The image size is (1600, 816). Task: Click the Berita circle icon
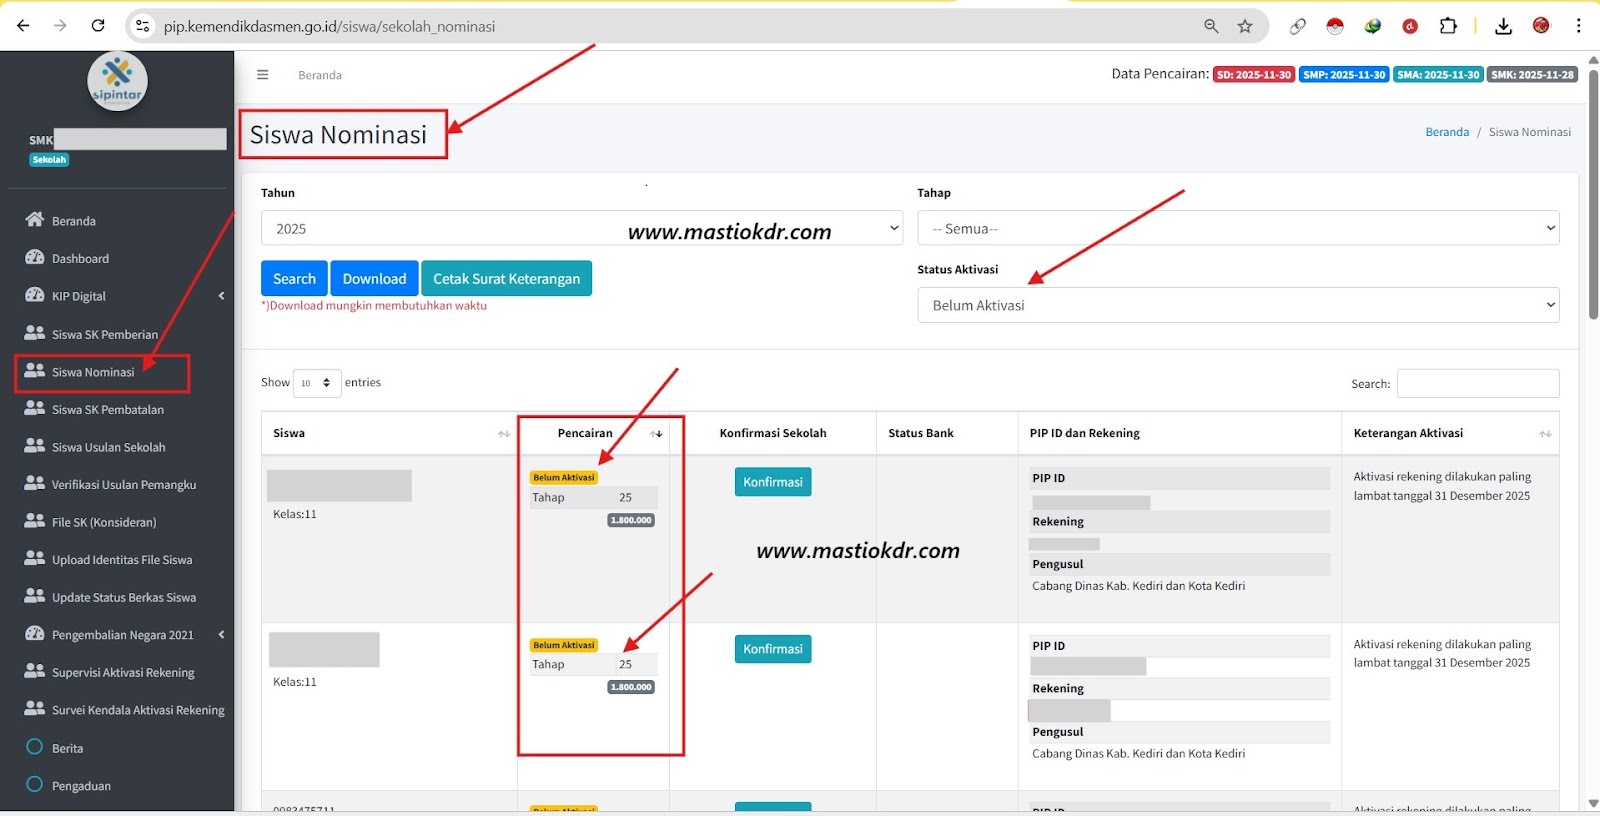point(34,747)
